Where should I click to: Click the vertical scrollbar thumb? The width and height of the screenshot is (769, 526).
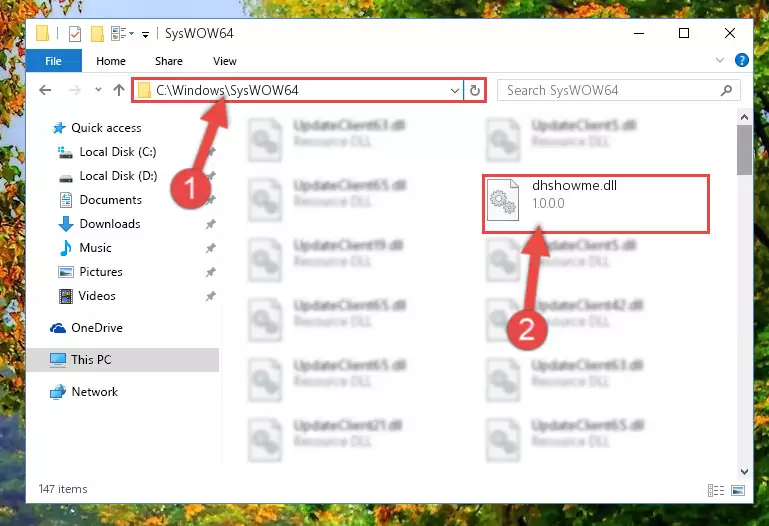pyautogui.click(x=744, y=150)
